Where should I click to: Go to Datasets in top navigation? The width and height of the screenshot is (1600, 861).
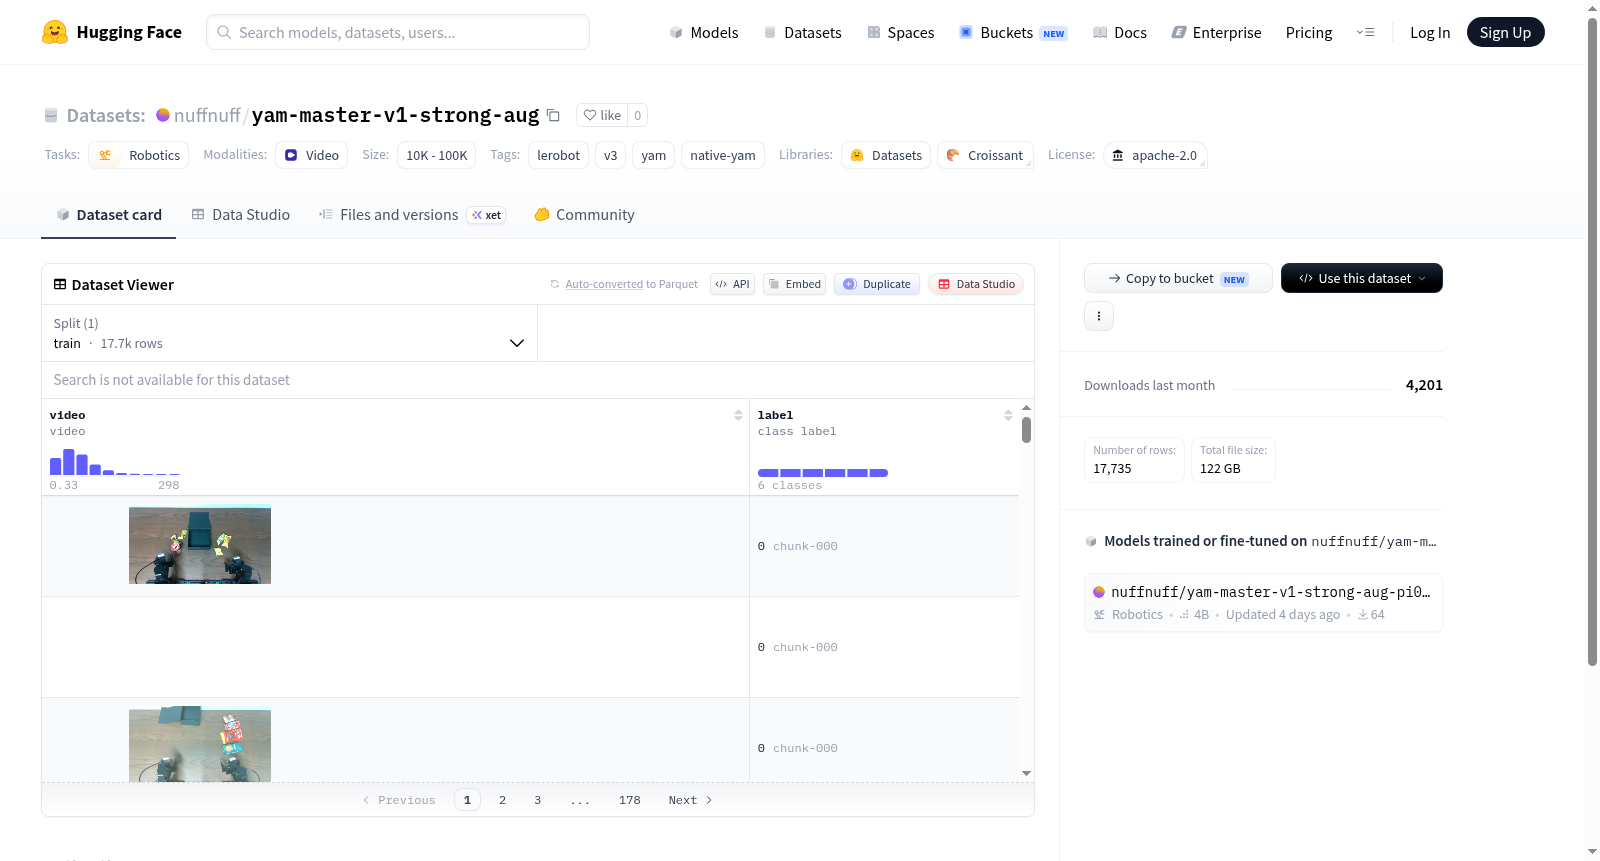(x=802, y=33)
